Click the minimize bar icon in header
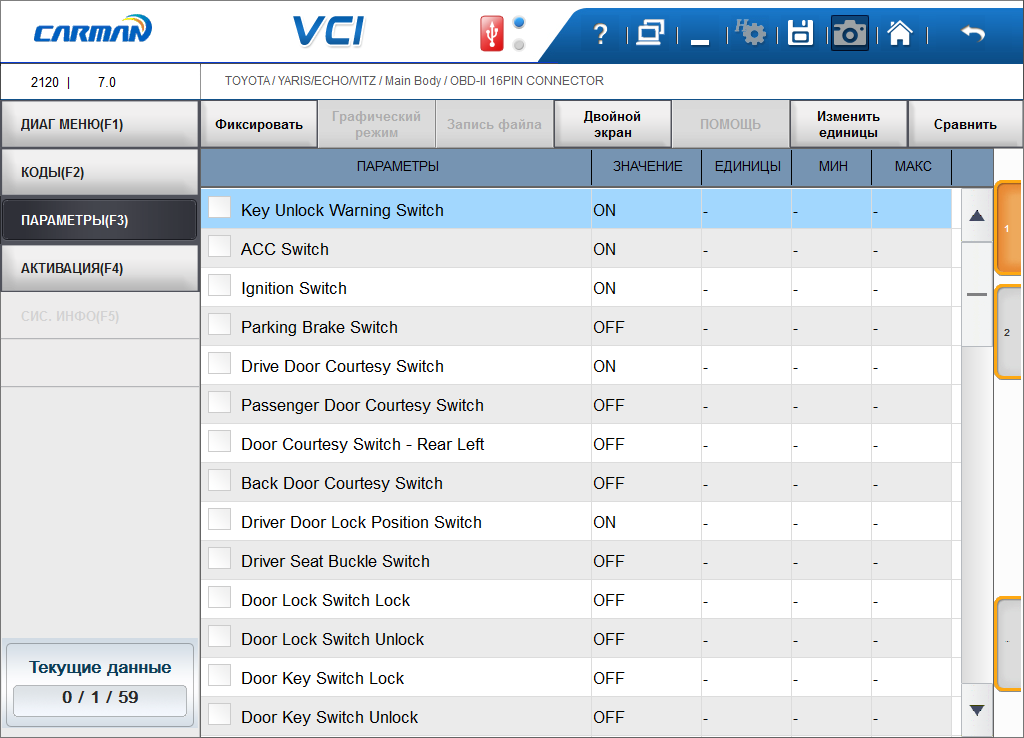 [699, 42]
